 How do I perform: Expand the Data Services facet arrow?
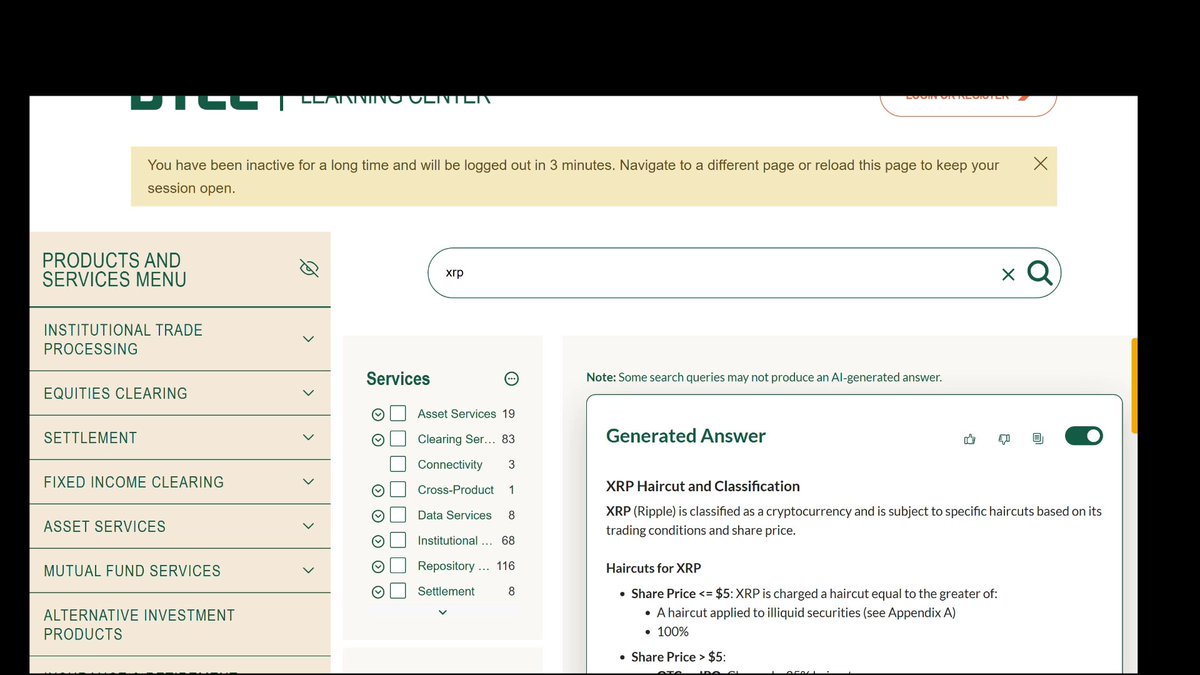click(378, 516)
